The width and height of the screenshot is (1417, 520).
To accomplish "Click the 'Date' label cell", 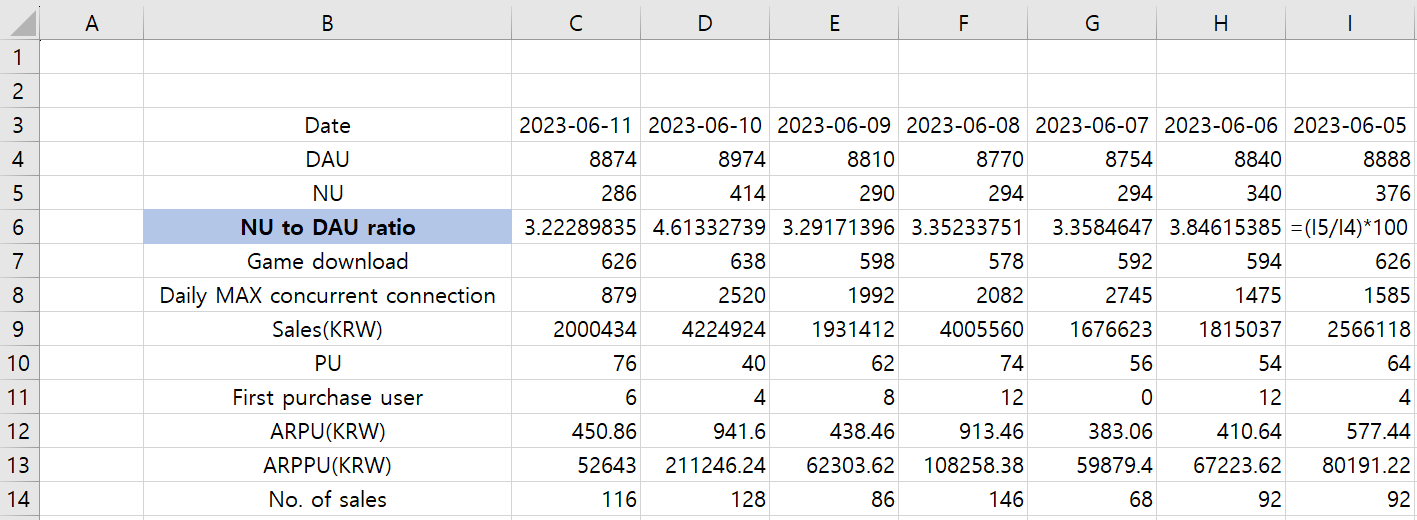I will pos(327,125).
